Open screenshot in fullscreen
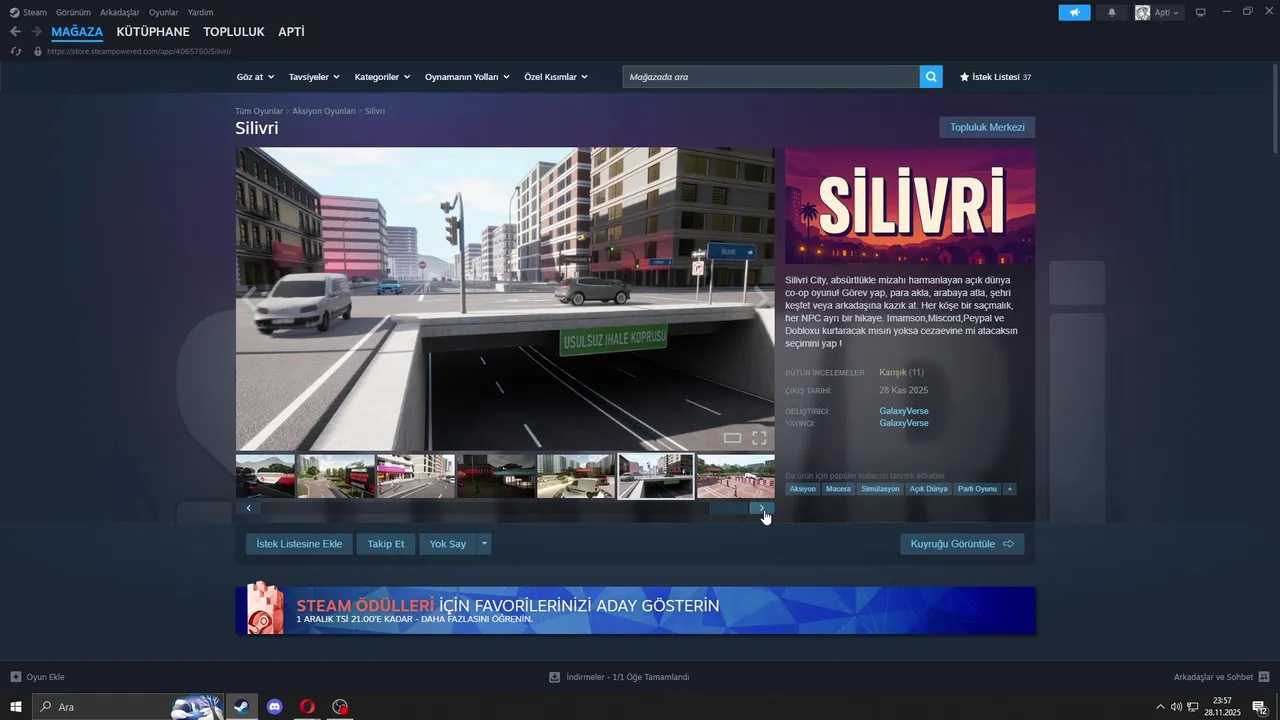 759,438
